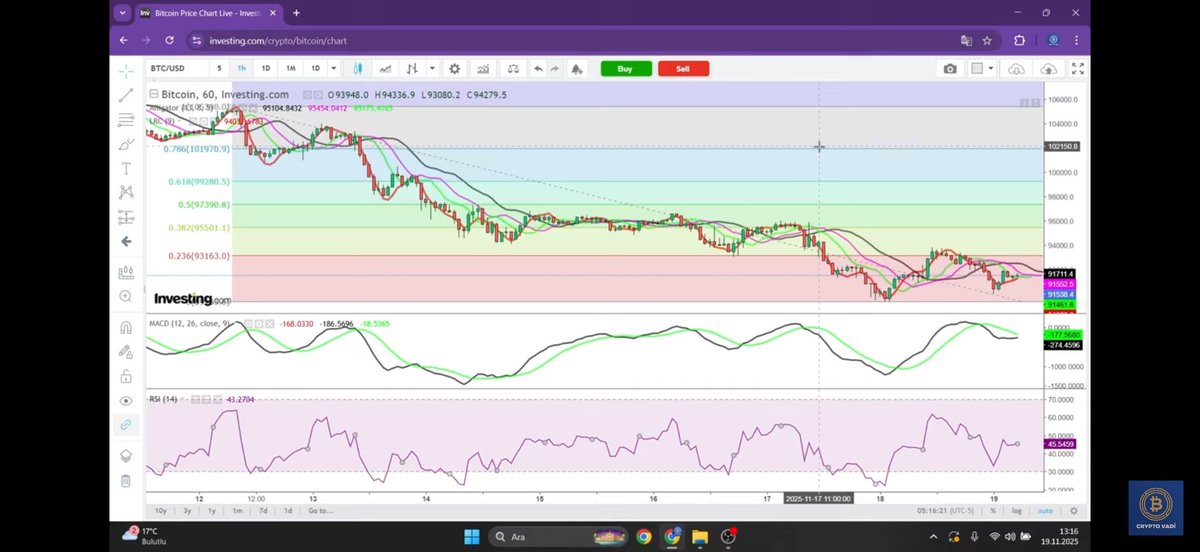Switch to the line chart style
This screenshot has height=552, width=1200.
tap(385, 68)
